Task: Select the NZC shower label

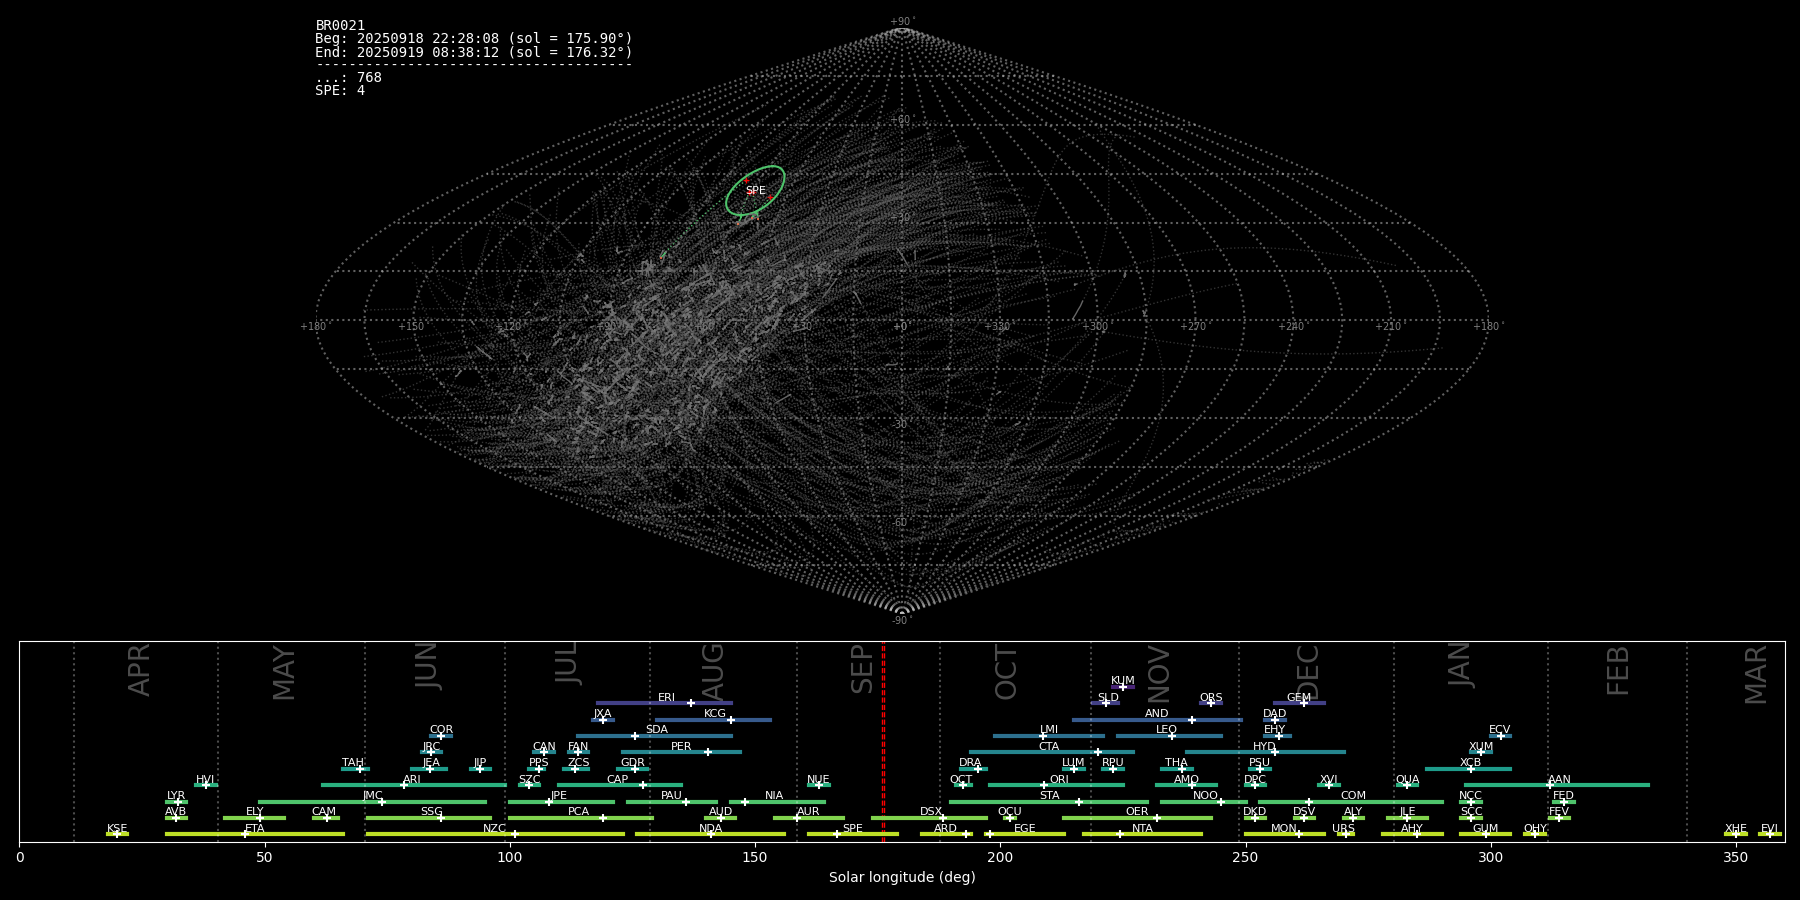Action: point(494,829)
